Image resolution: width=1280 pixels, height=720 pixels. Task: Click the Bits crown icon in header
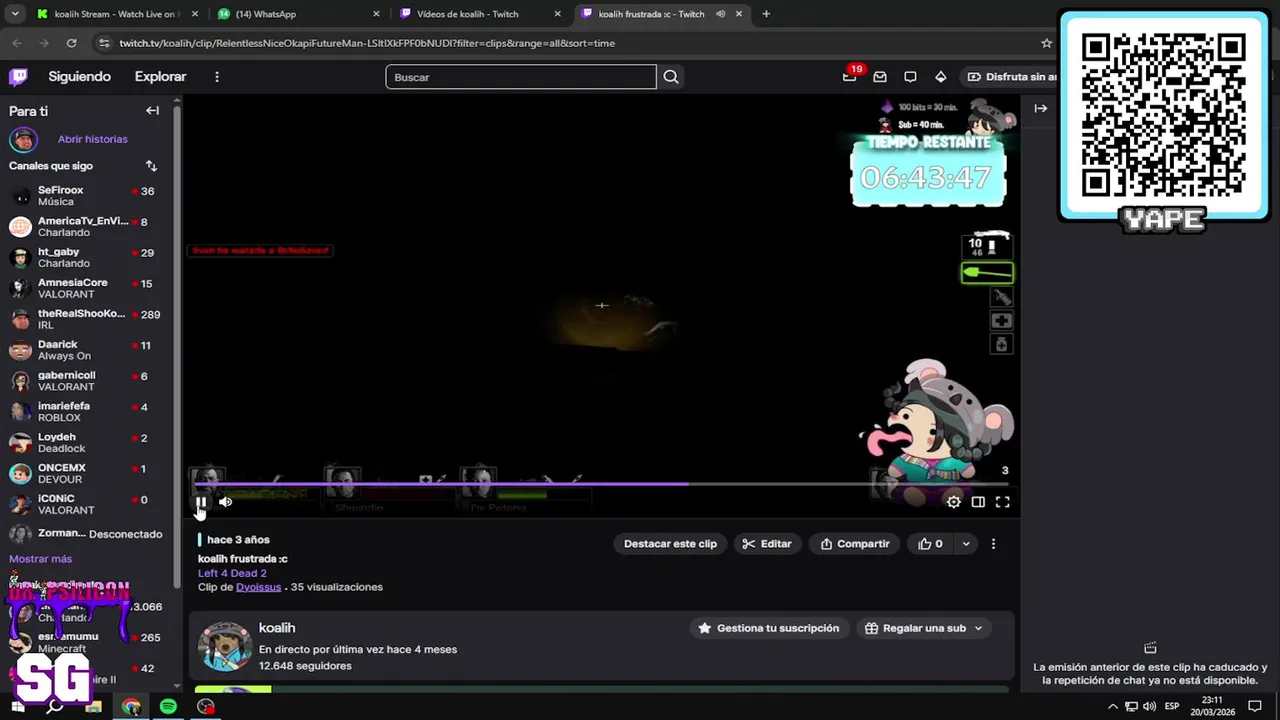point(940,77)
